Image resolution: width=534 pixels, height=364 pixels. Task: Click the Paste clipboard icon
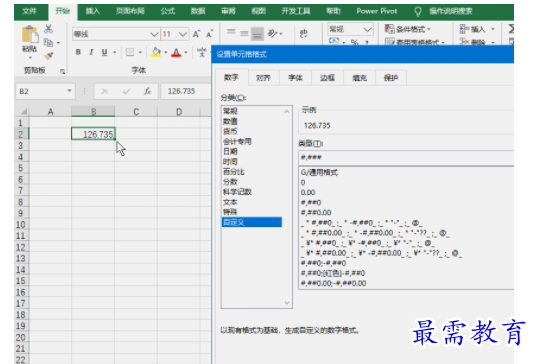tap(30, 35)
